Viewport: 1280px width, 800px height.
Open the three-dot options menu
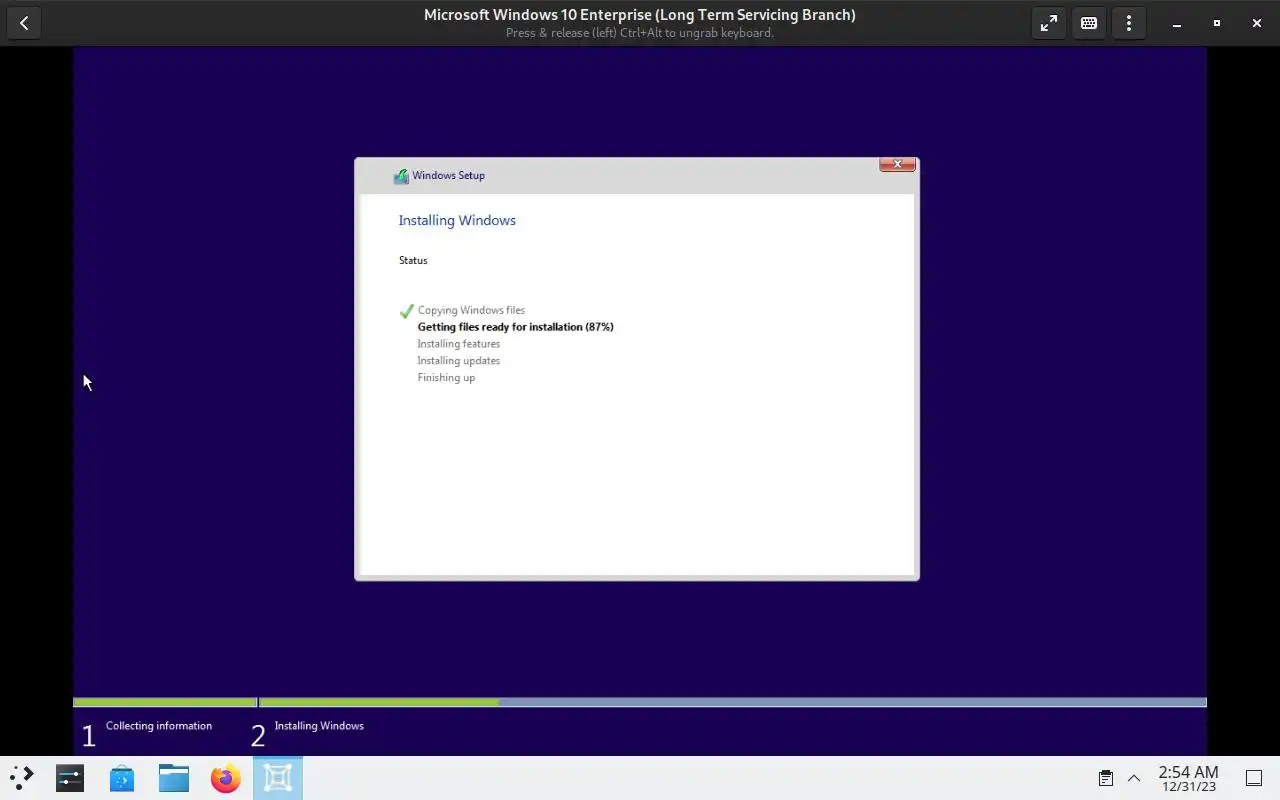(x=1129, y=23)
